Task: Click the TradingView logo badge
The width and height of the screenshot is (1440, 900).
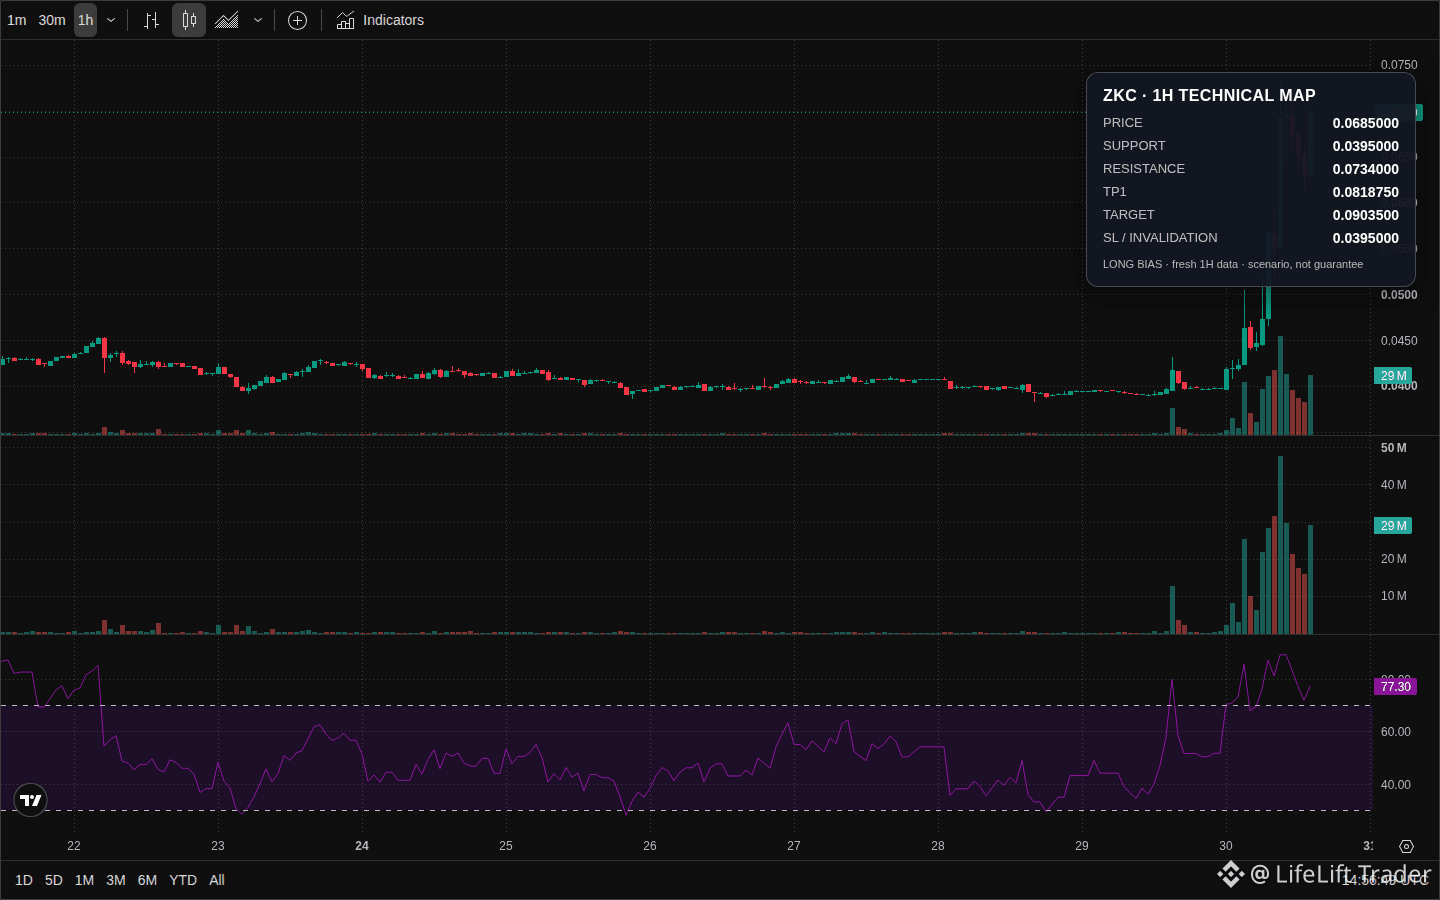Action: click(x=31, y=800)
